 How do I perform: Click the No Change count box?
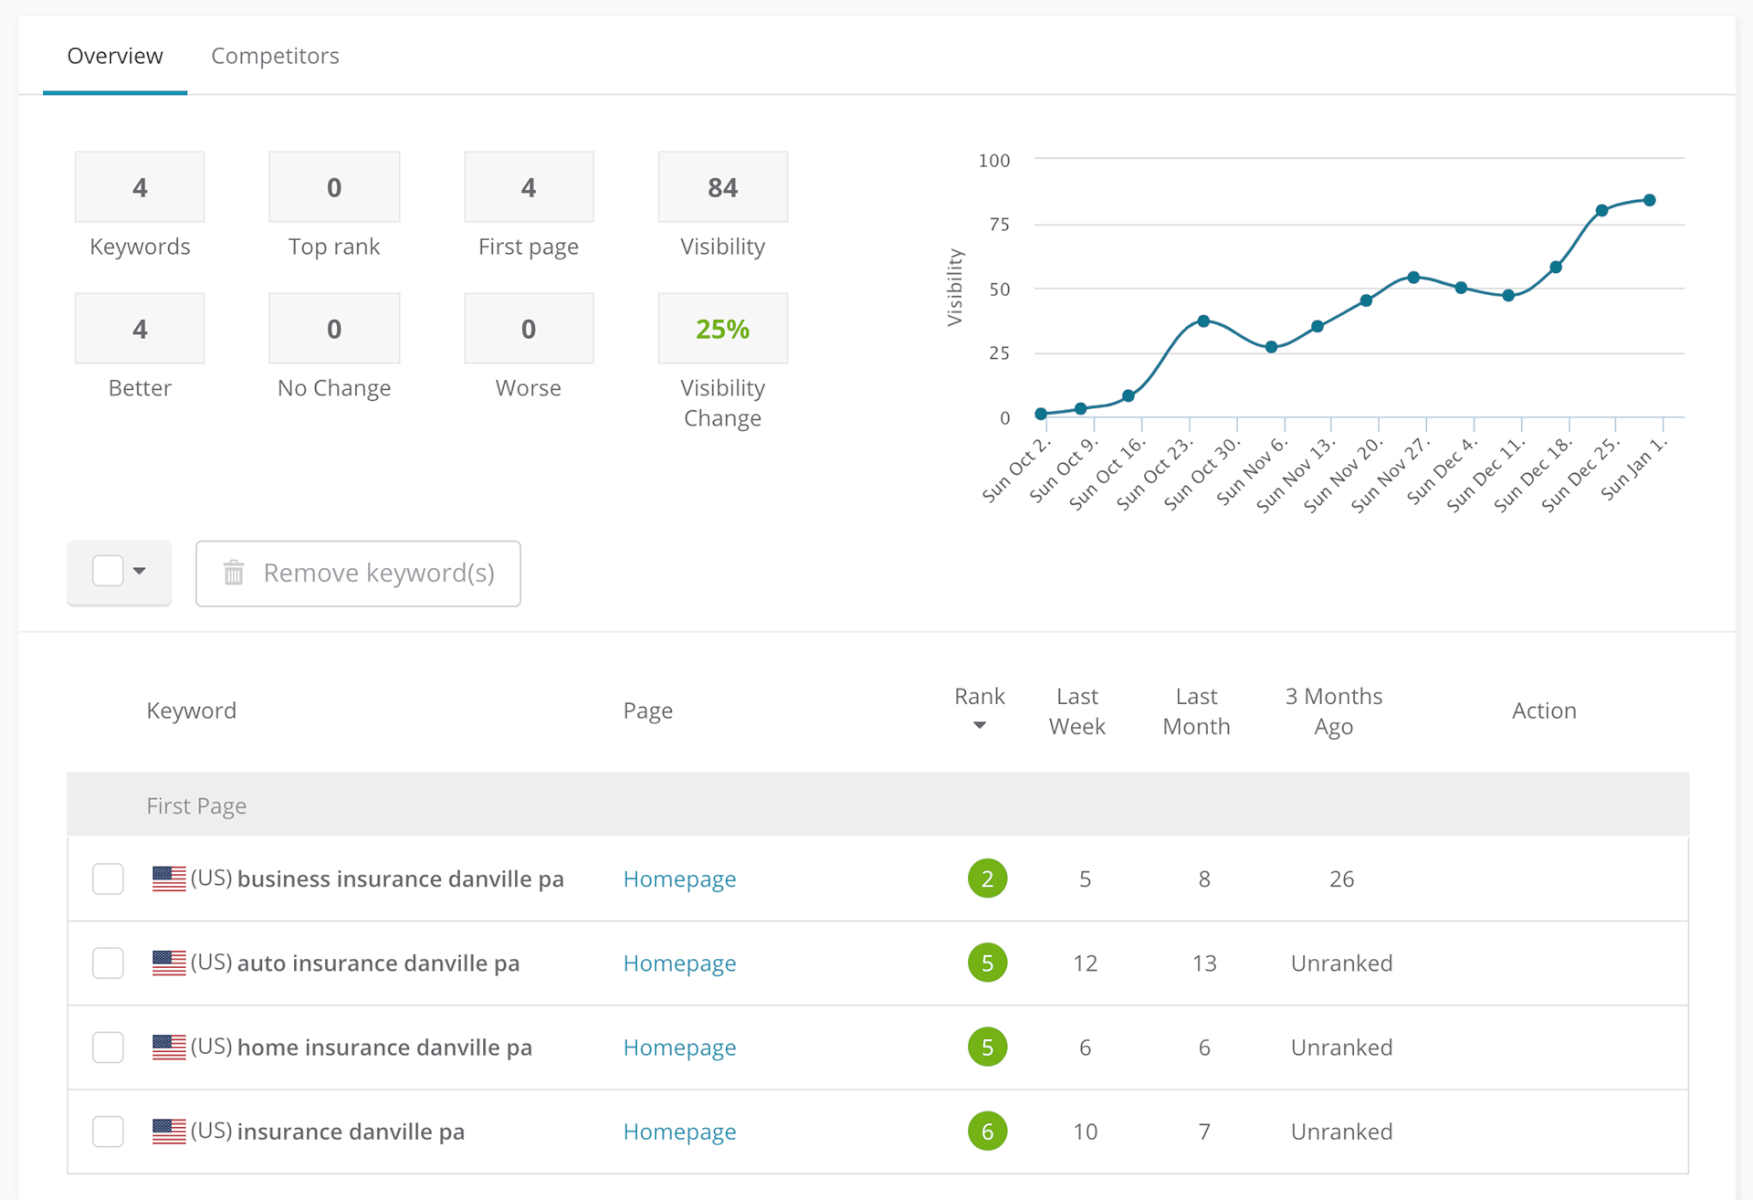click(x=334, y=328)
